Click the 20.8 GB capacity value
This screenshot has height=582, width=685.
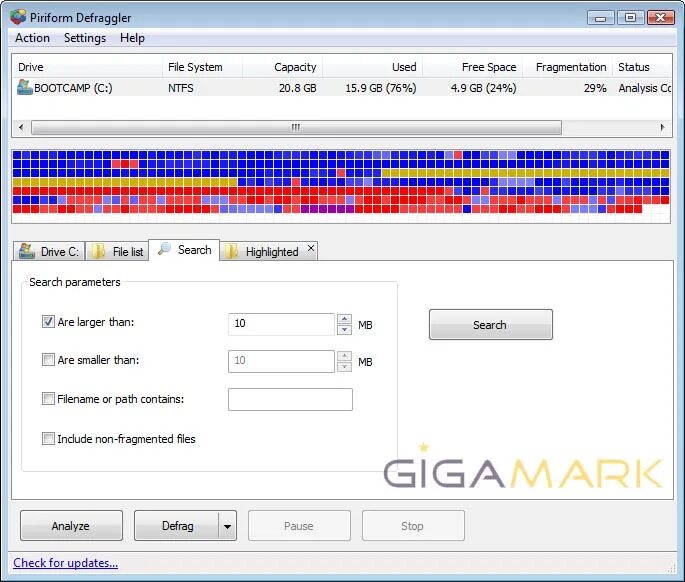click(298, 88)
